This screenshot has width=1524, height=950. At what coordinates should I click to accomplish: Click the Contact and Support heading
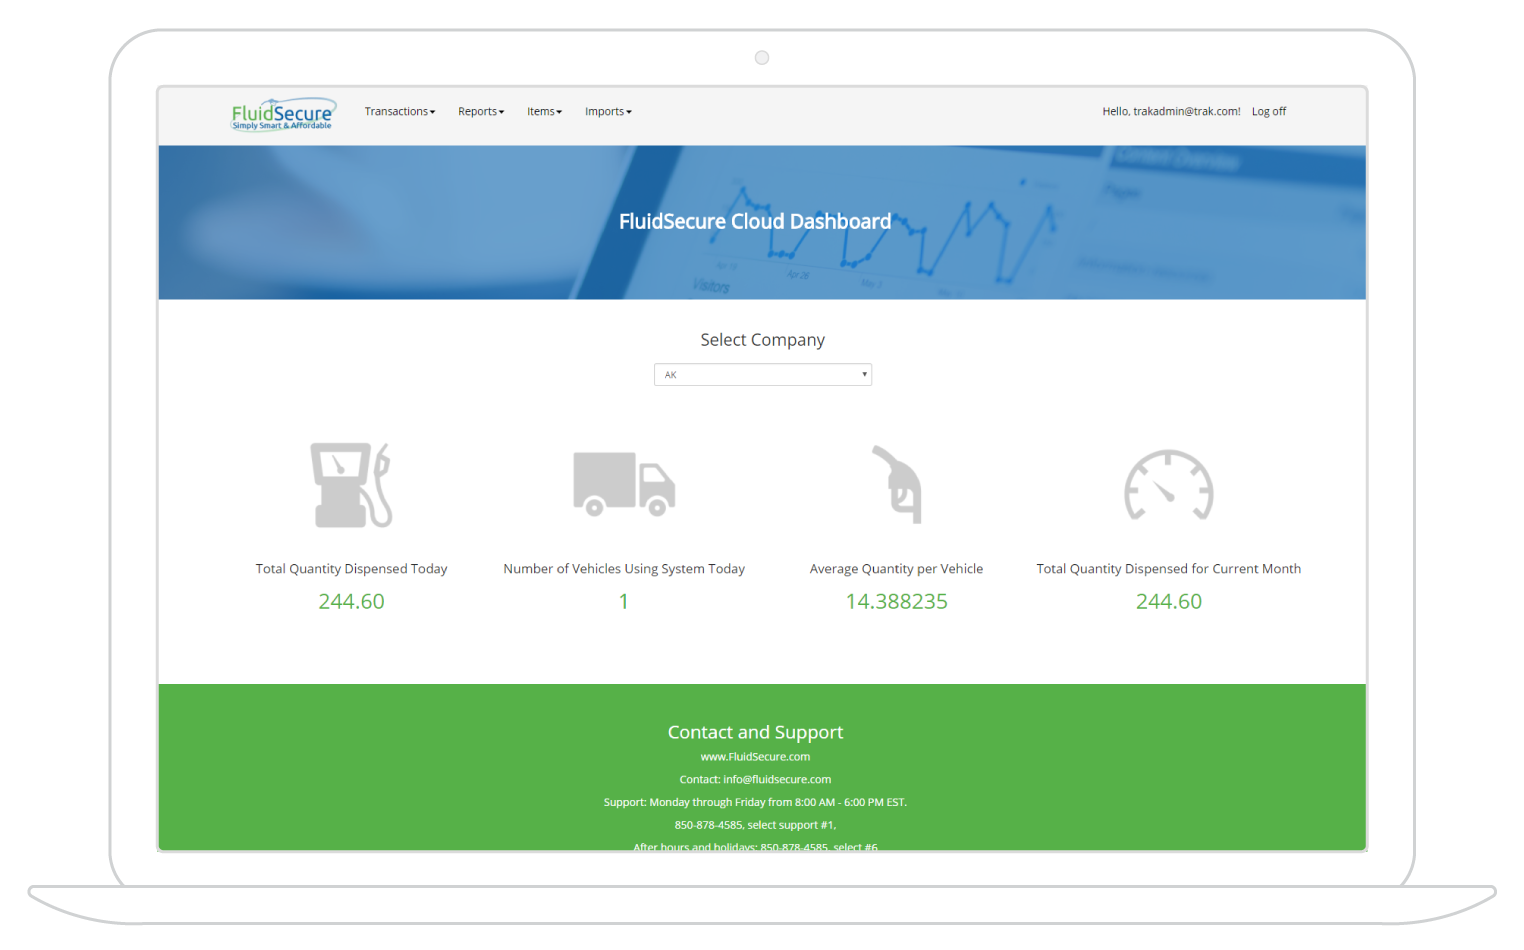(755, 732)
